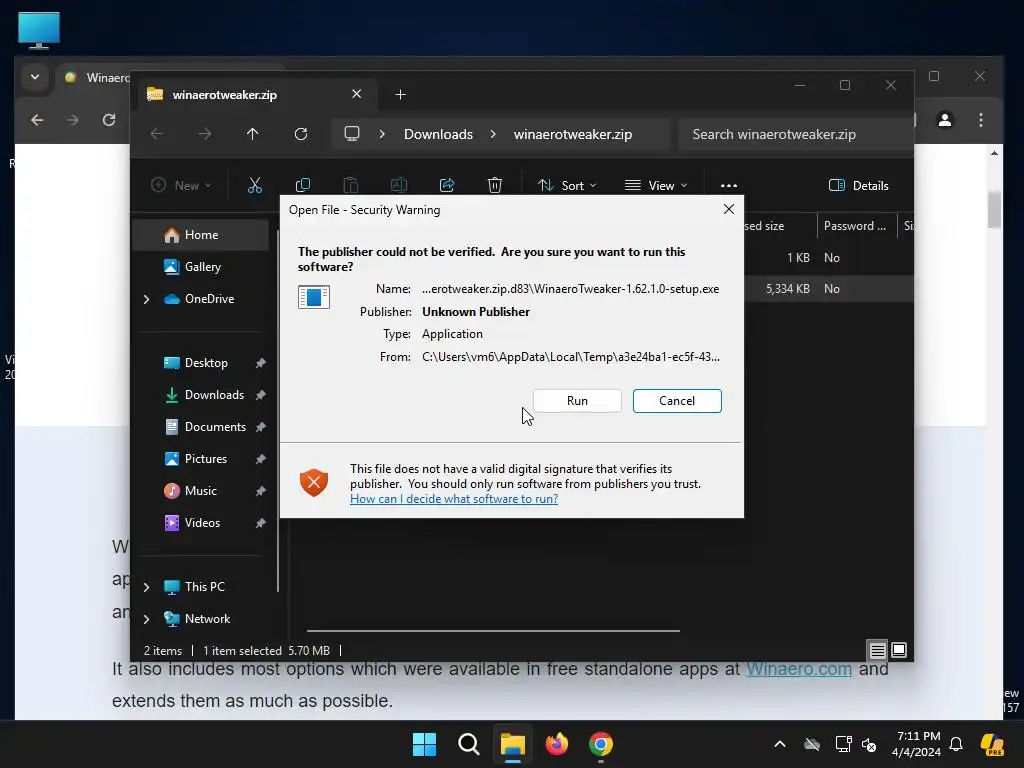Unpin Desktop using its pin icon
Image resolution: width=1024 pixels, height=768 pixels.
click(261, 363)
